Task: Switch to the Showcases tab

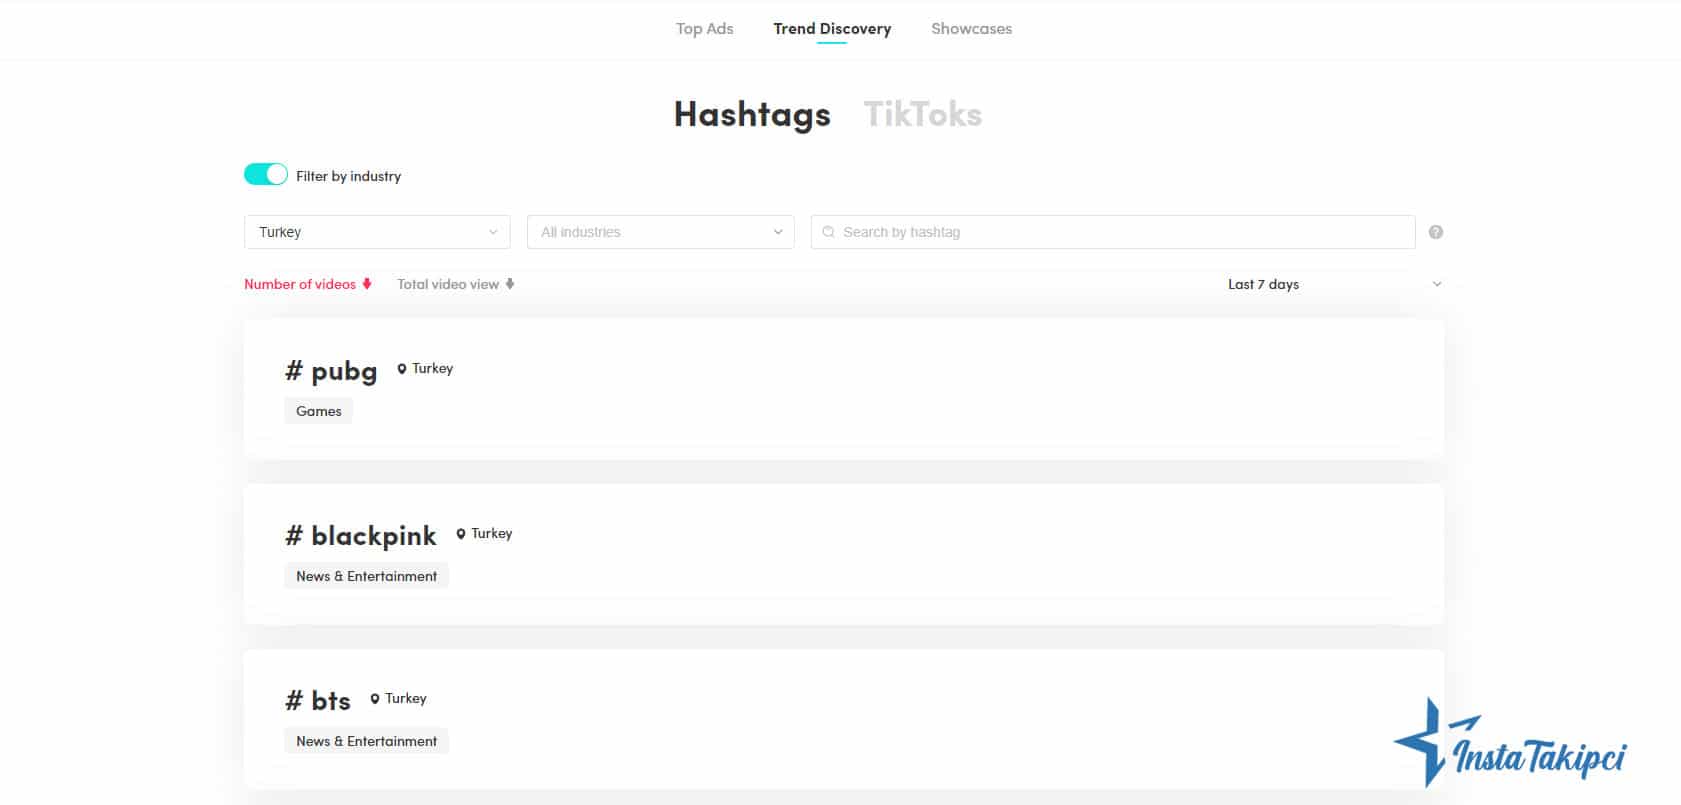Action: [x=971, y=28]
